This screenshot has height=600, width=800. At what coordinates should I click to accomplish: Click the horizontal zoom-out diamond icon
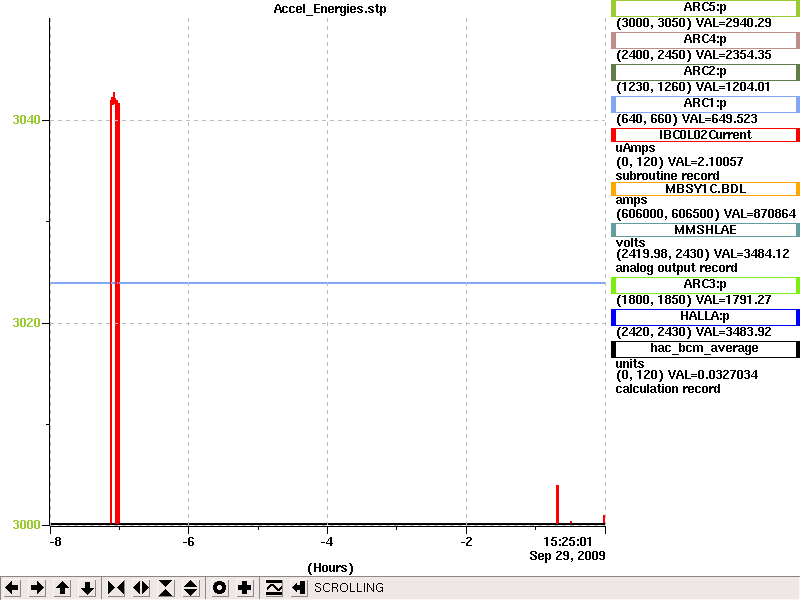coord(141,588)
